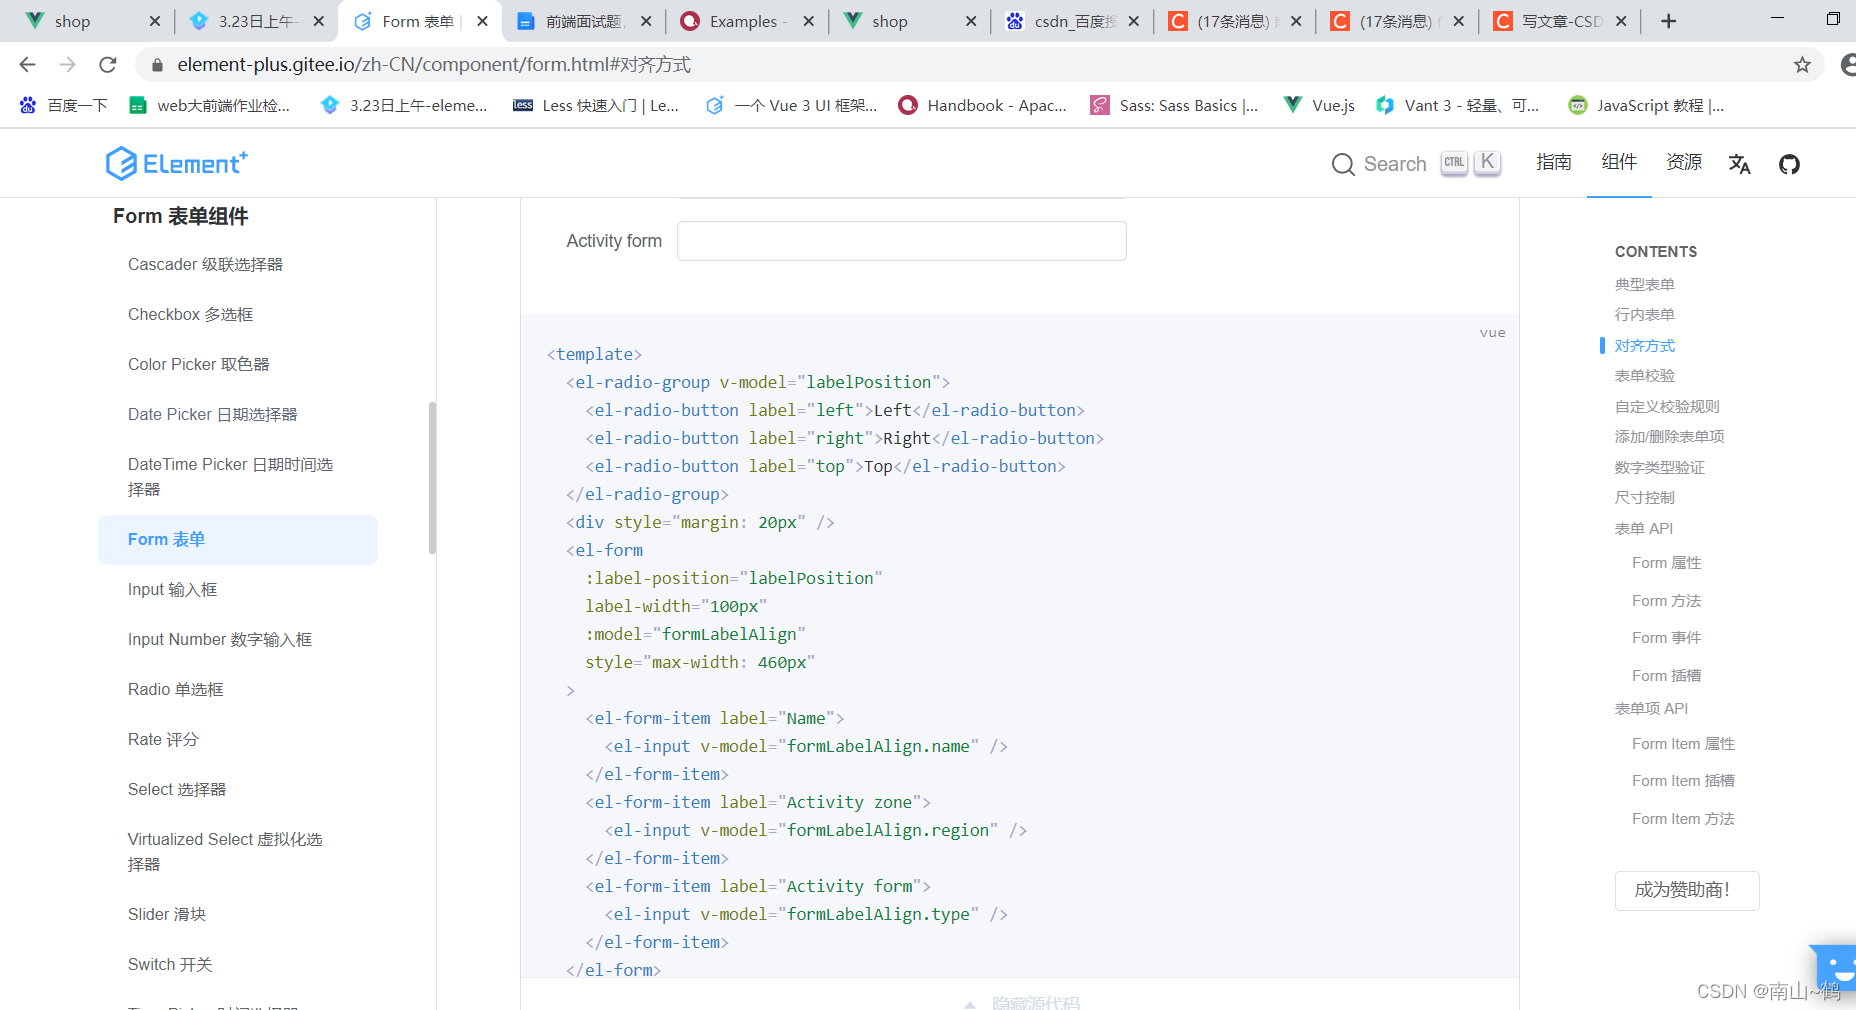Open Radio 单选框 in sidebar
The width and height of the screenshot is (1856, 1010).
click(x=175, y=689)
